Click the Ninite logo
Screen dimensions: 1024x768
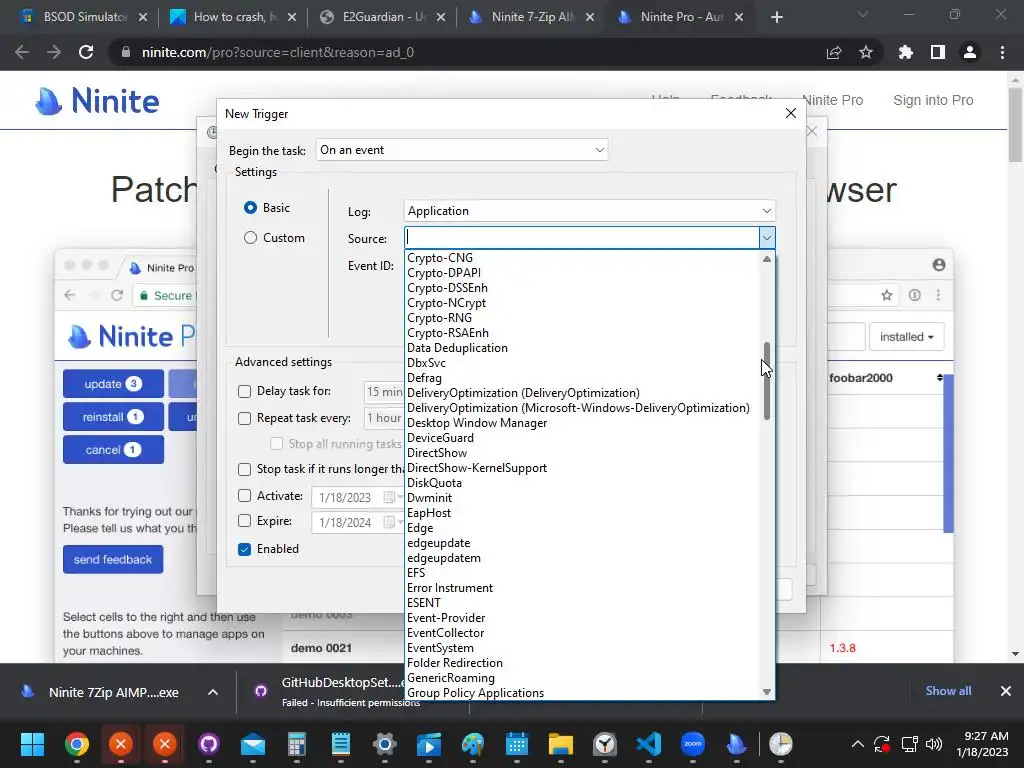(97, 101)
